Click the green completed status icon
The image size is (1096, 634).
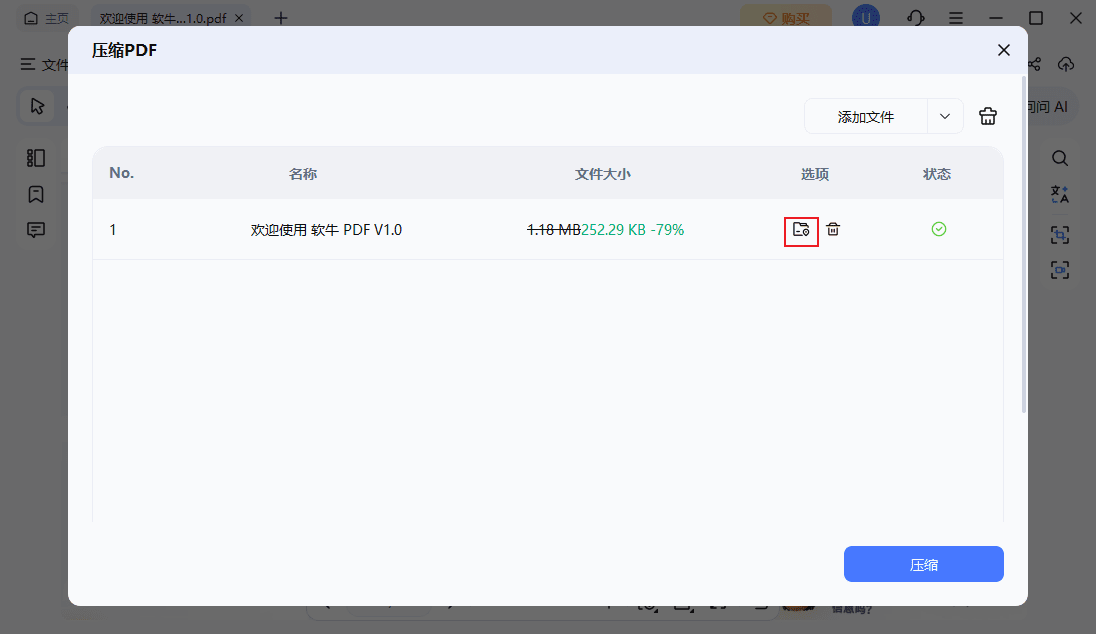pos(939,229)
